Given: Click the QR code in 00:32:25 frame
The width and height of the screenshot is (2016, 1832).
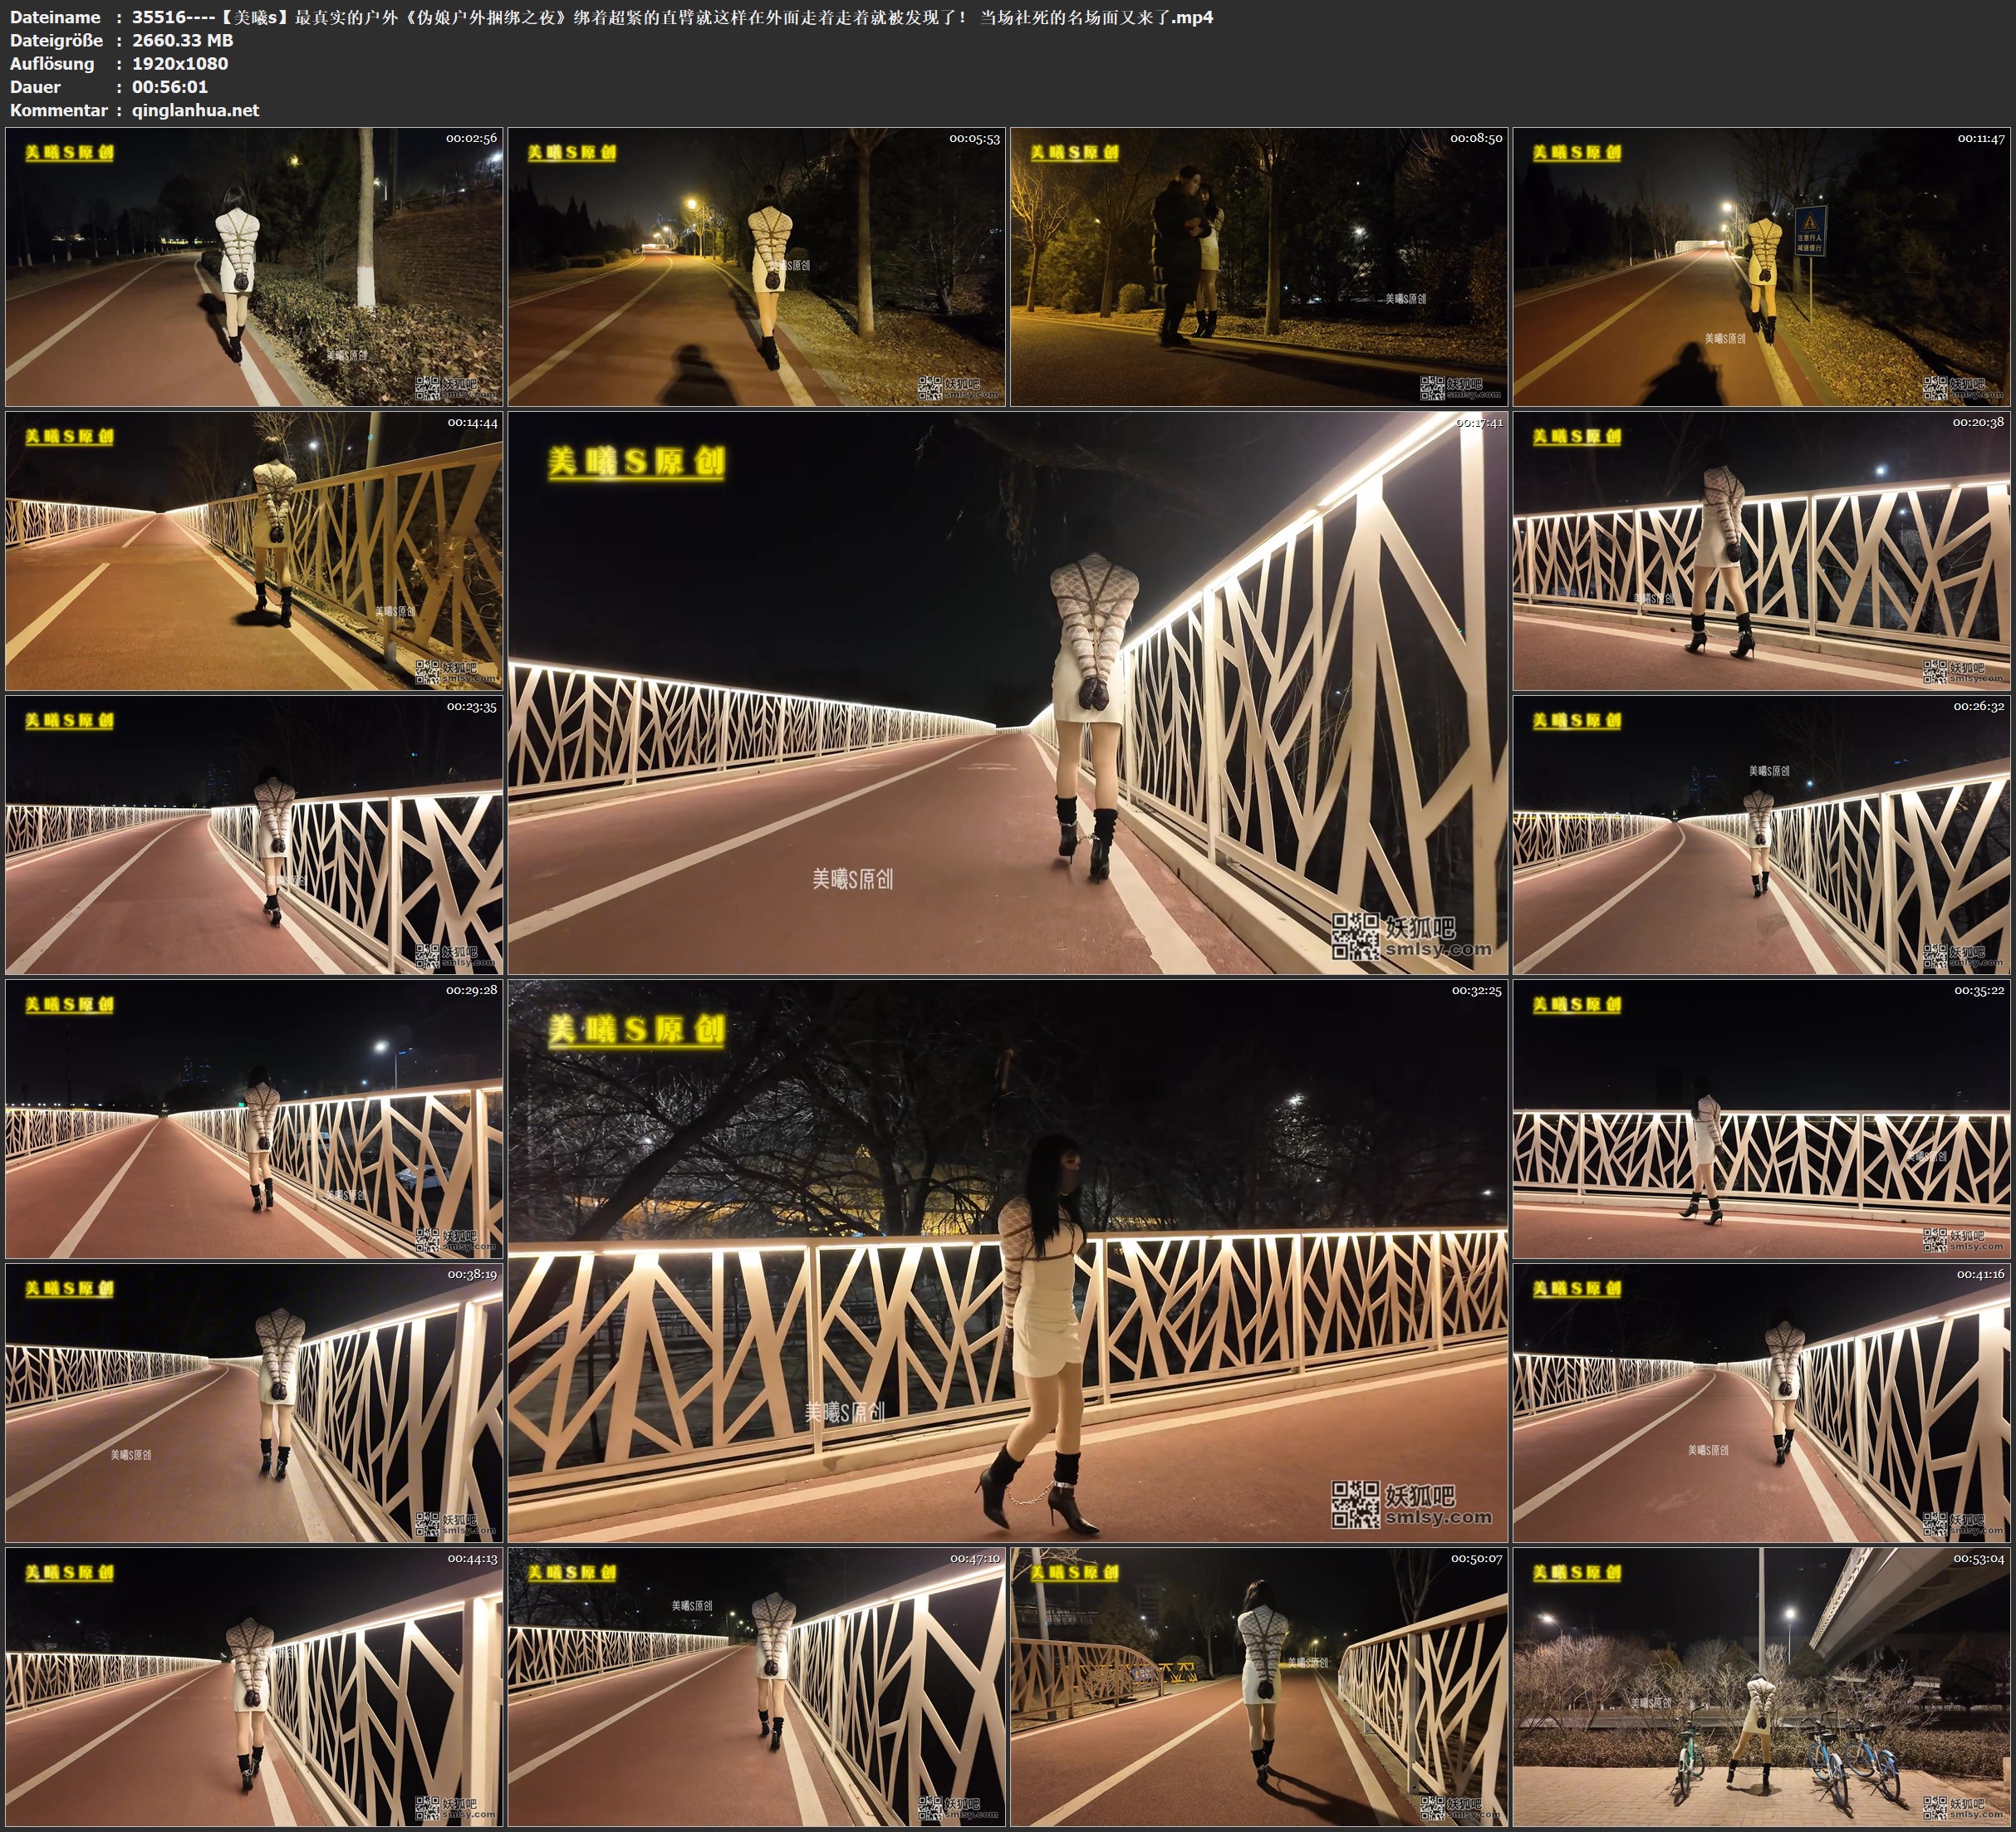Looking at the screenshot, I should point(1354,1504).
